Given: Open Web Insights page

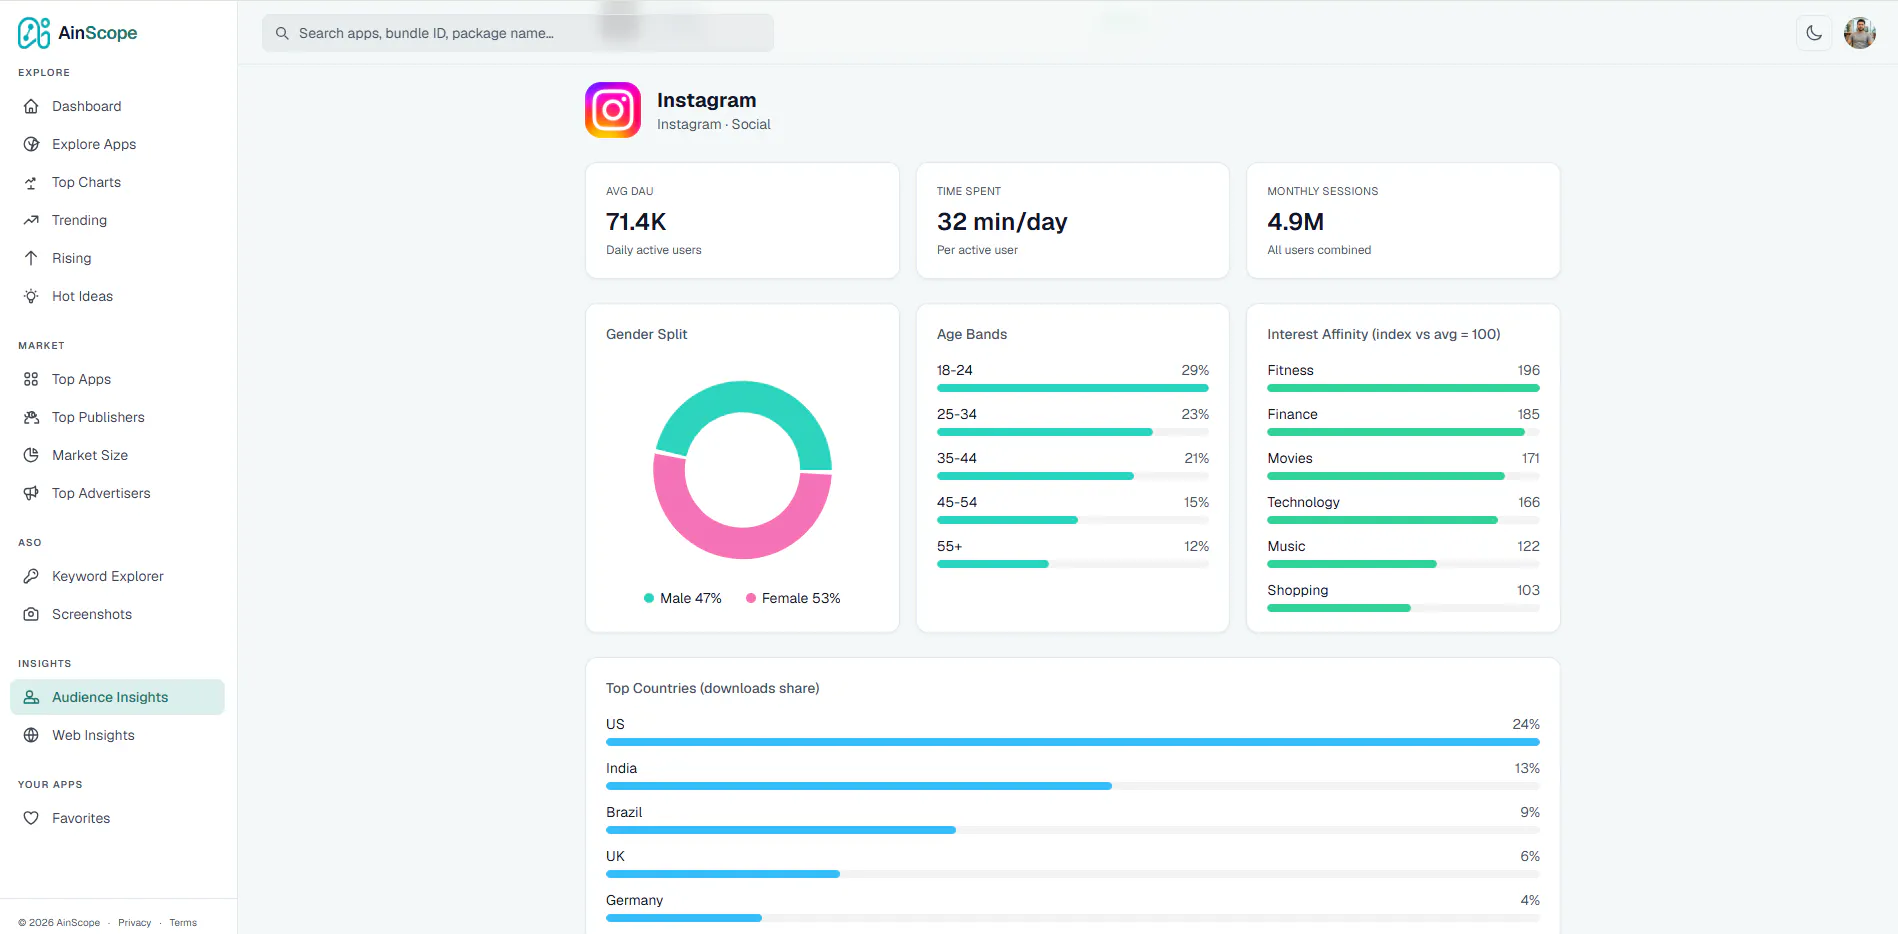Looking at the screenshot, I should (118, 735).
